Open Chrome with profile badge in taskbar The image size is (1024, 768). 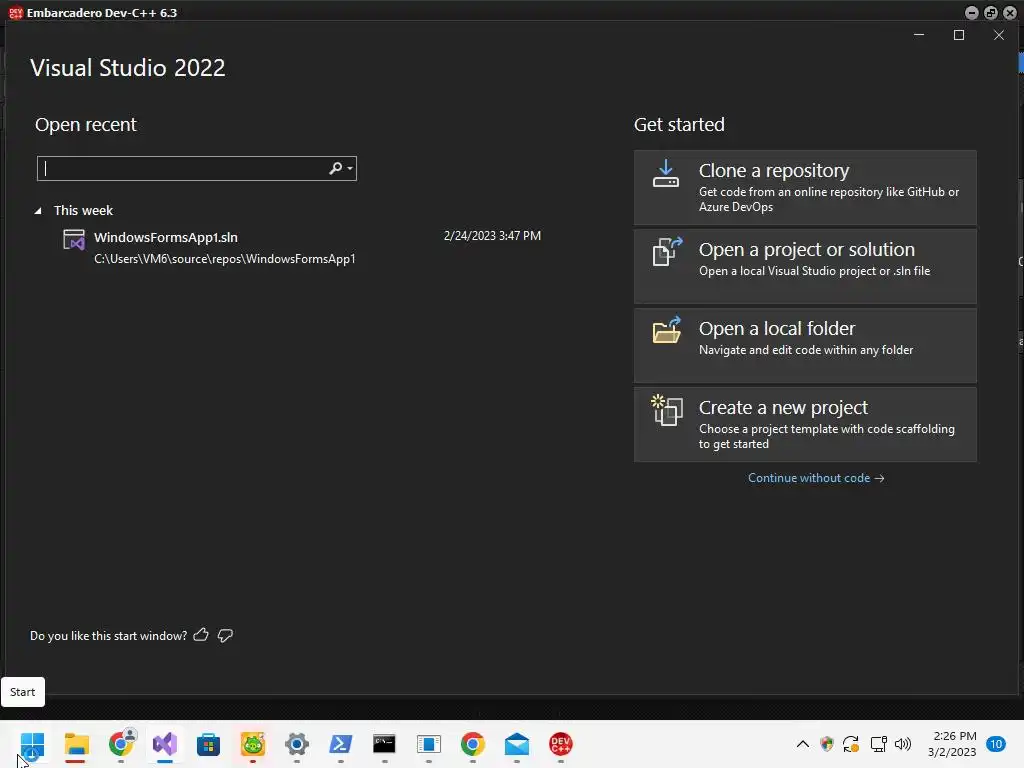[x=121, y=744]
